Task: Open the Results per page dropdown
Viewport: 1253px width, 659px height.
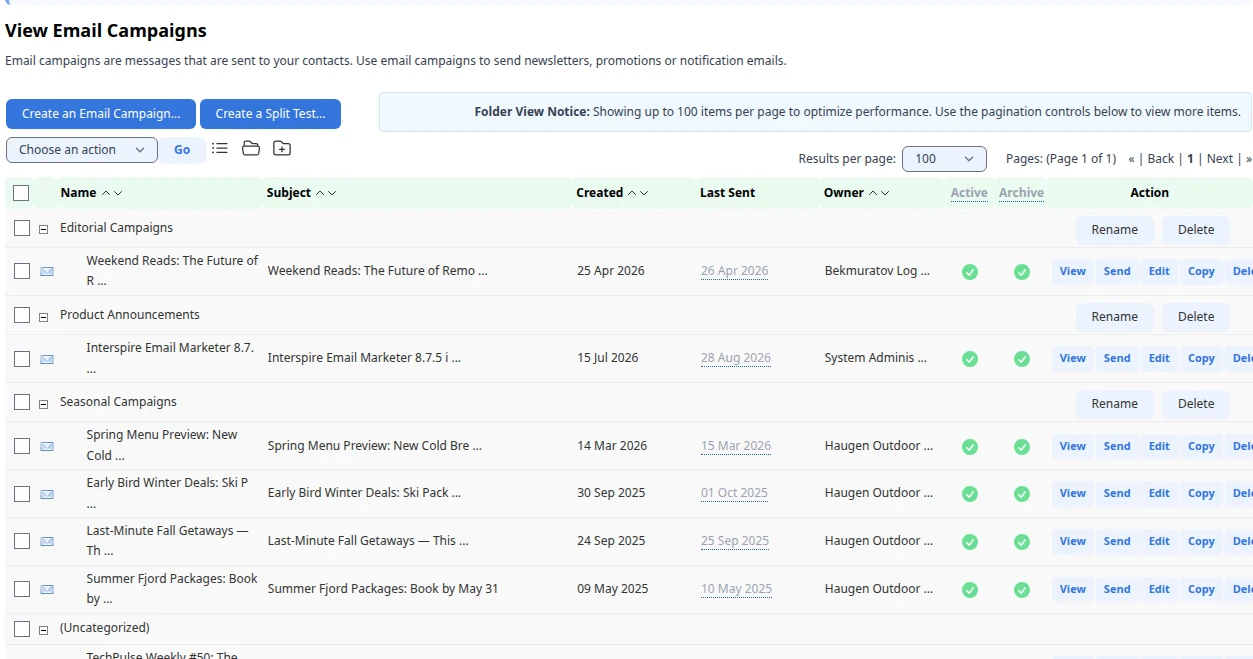Action: [x=944, y=159]
